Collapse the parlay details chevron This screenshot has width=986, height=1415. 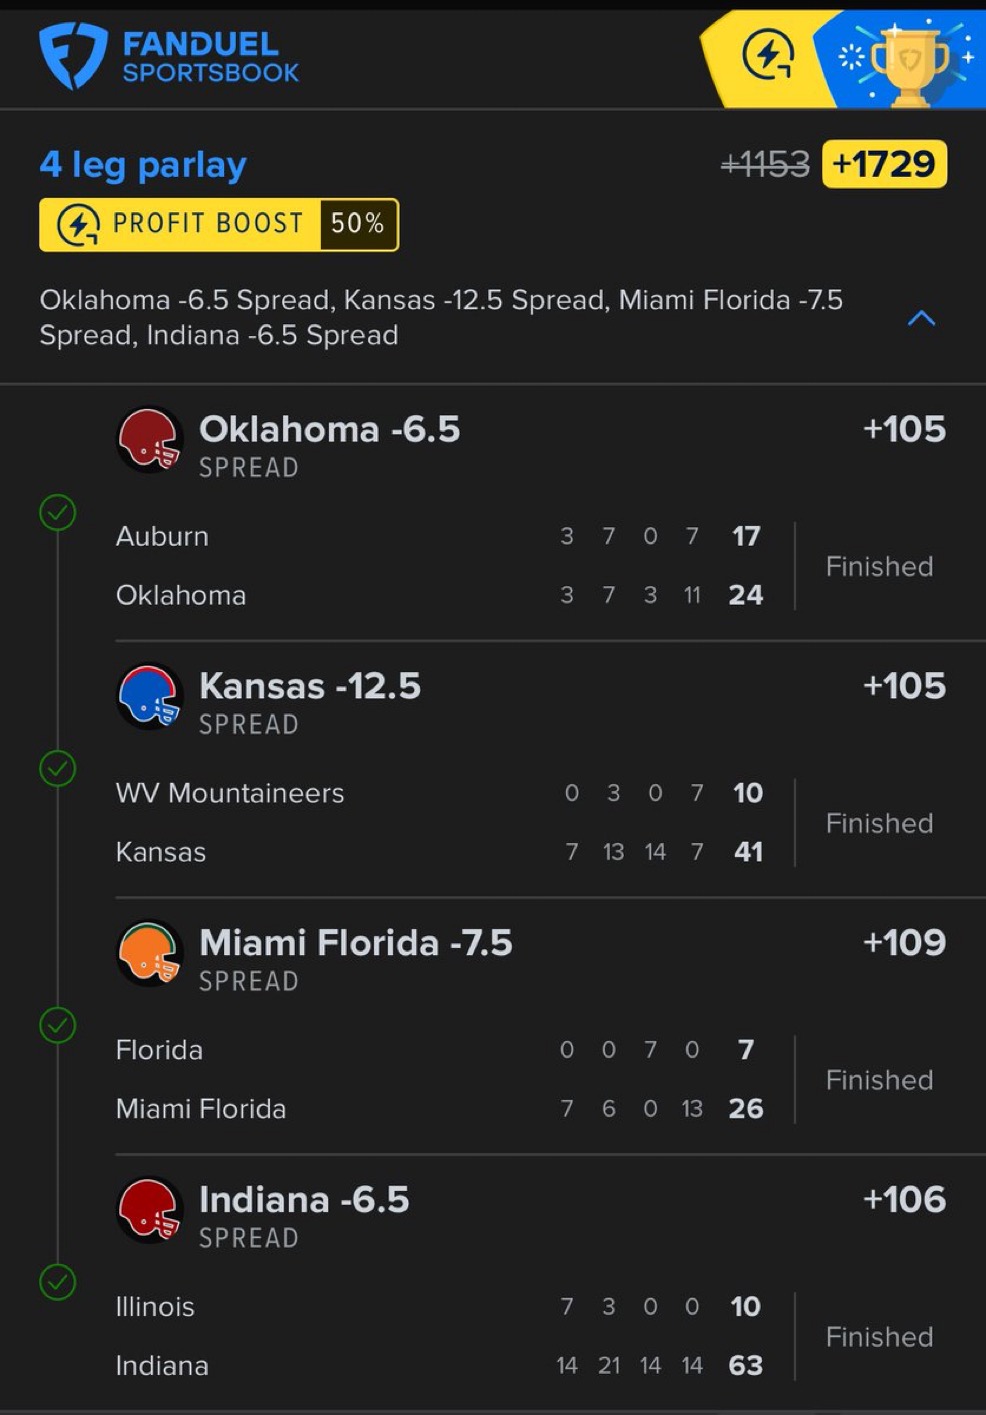pos(921,318)
